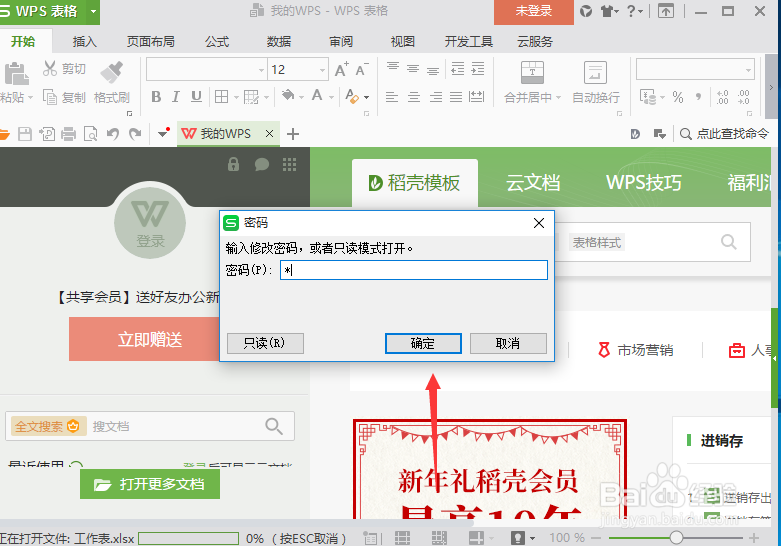
Task: Open the font size 12 dropdown
Action: 322,70
